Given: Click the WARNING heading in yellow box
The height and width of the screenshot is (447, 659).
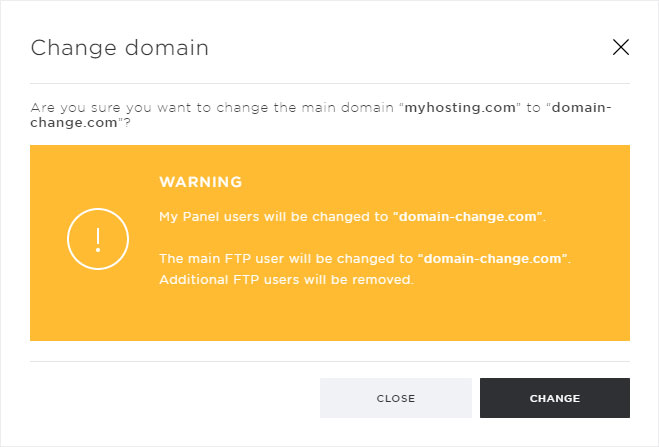Looking at the screenshot, I should [x=201, y=182].
